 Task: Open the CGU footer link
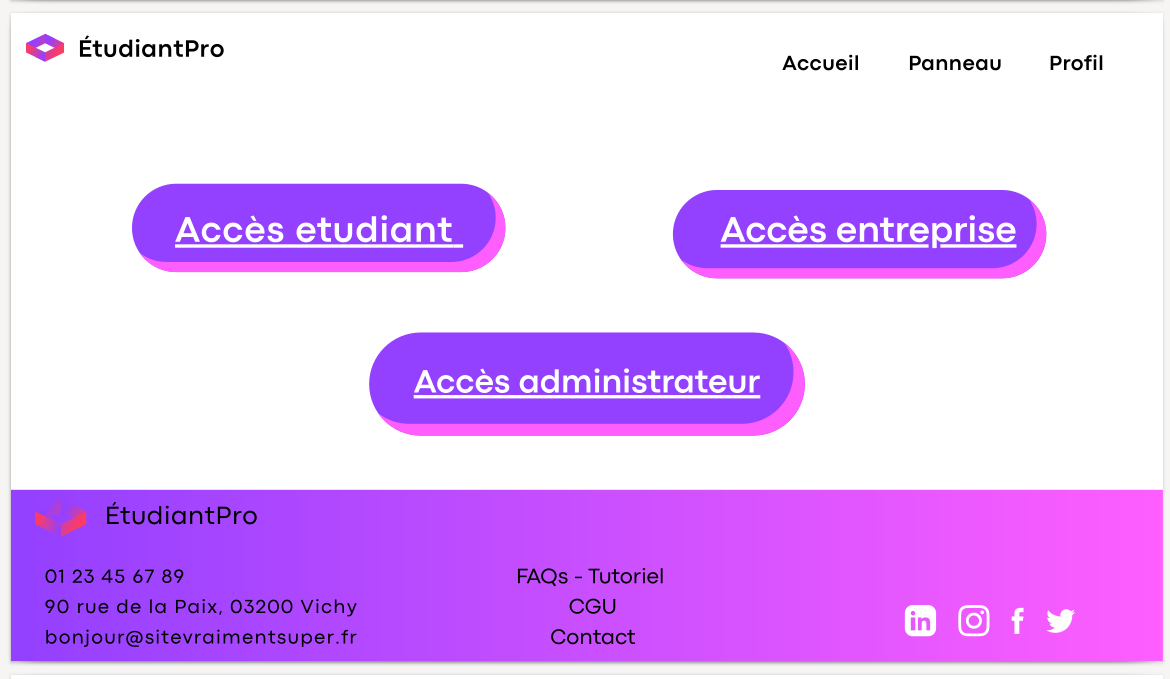point(592,606)
